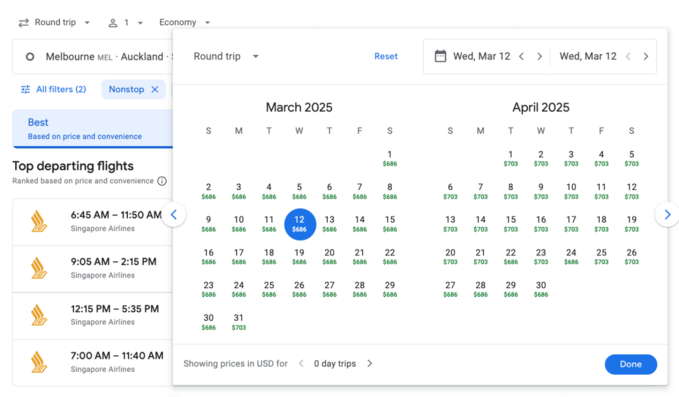Image resolution: width=679 pixels, height=397 pixels.
Task: Show next month with right circle arrow
Action: (667, 214)
